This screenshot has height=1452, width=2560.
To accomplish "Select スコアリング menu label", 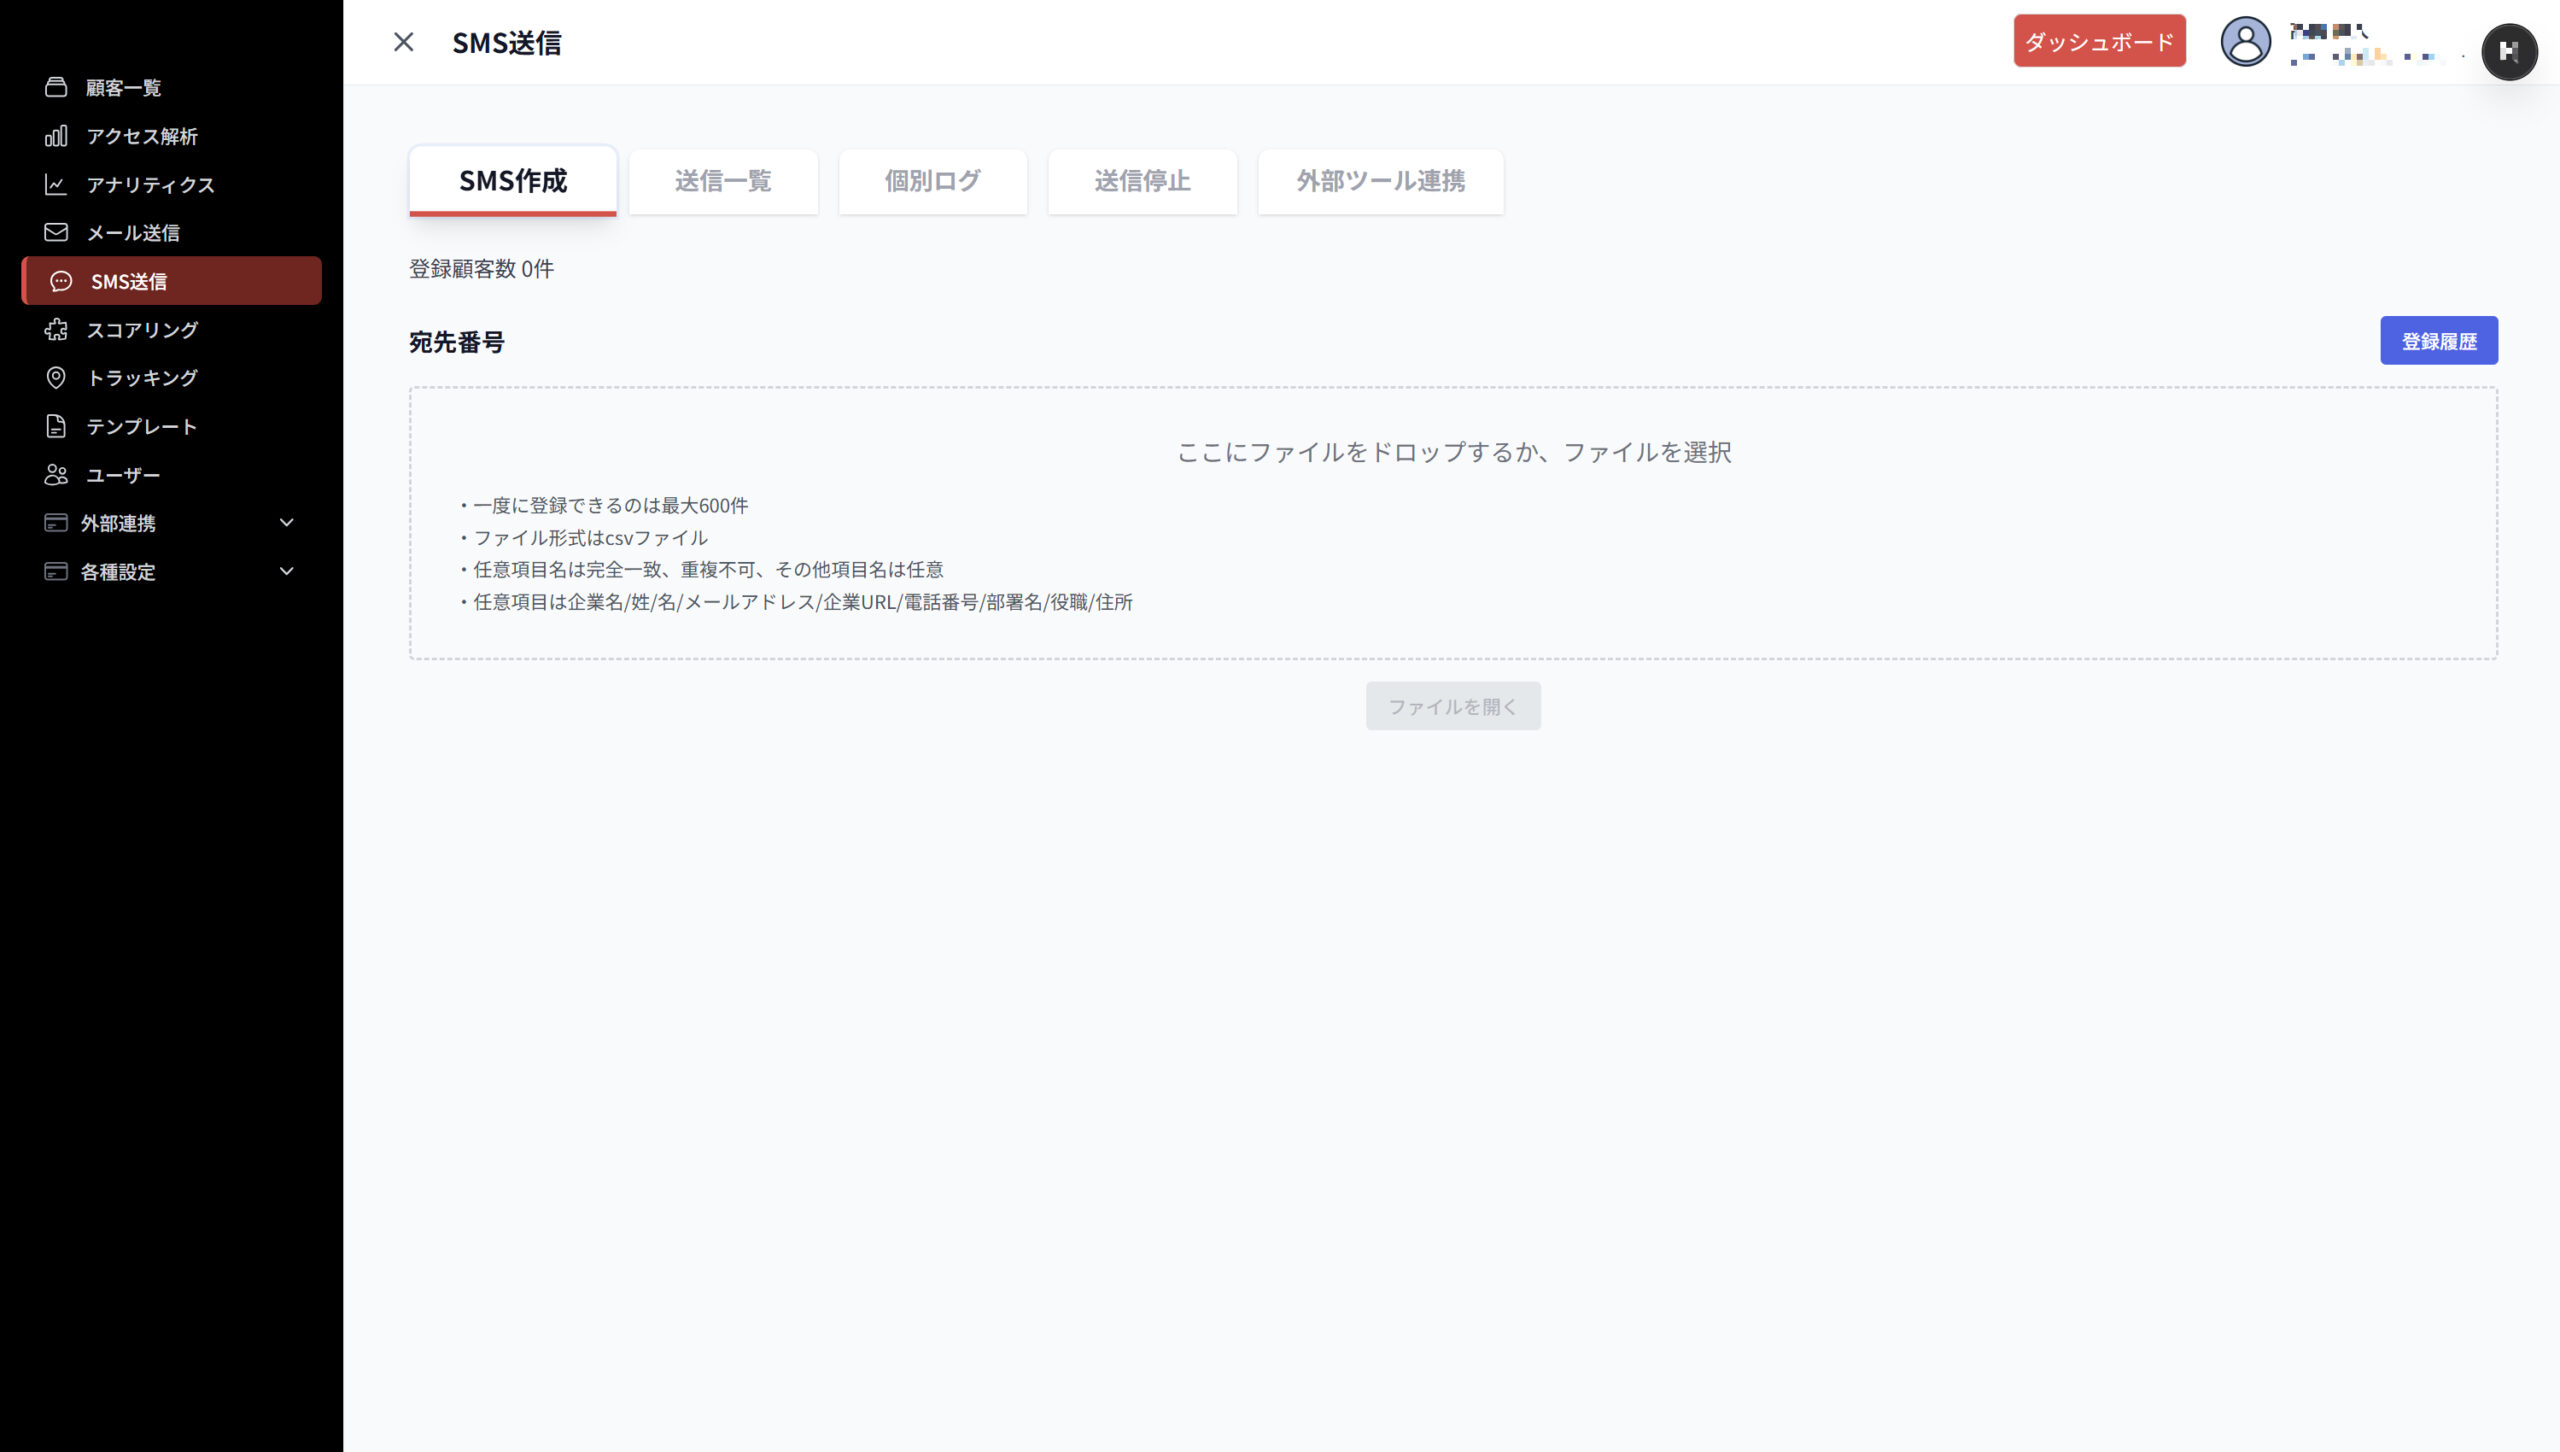I will (x=142, y=329).
